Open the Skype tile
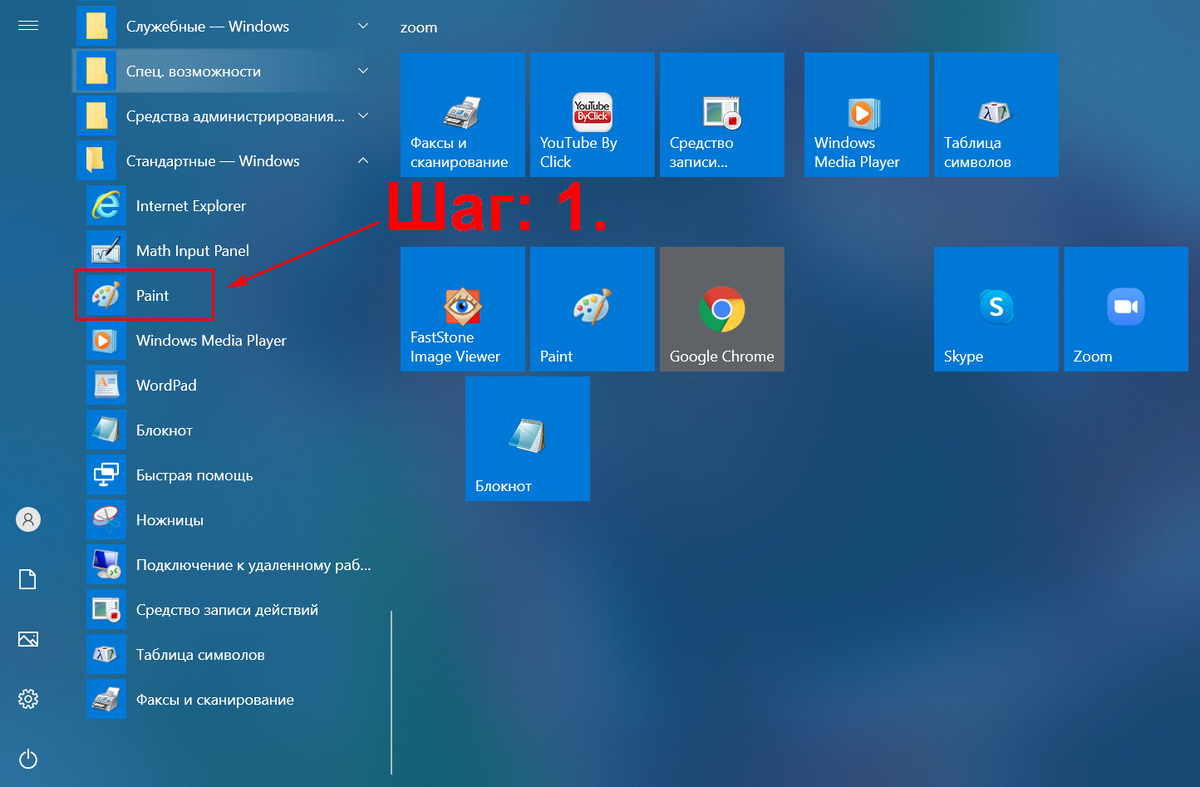 [996, 309]
